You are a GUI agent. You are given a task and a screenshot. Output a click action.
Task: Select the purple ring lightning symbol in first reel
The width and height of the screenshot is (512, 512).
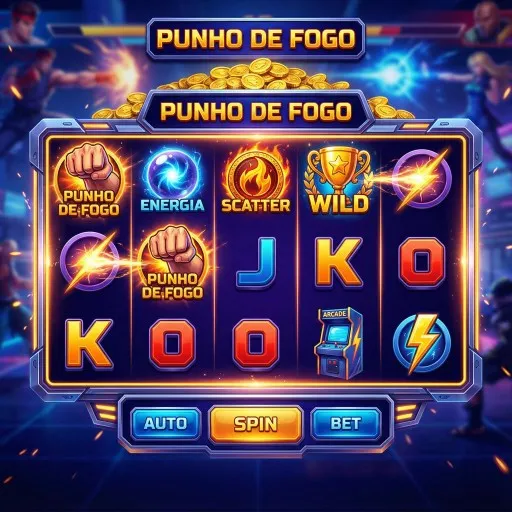click(90, 262)
